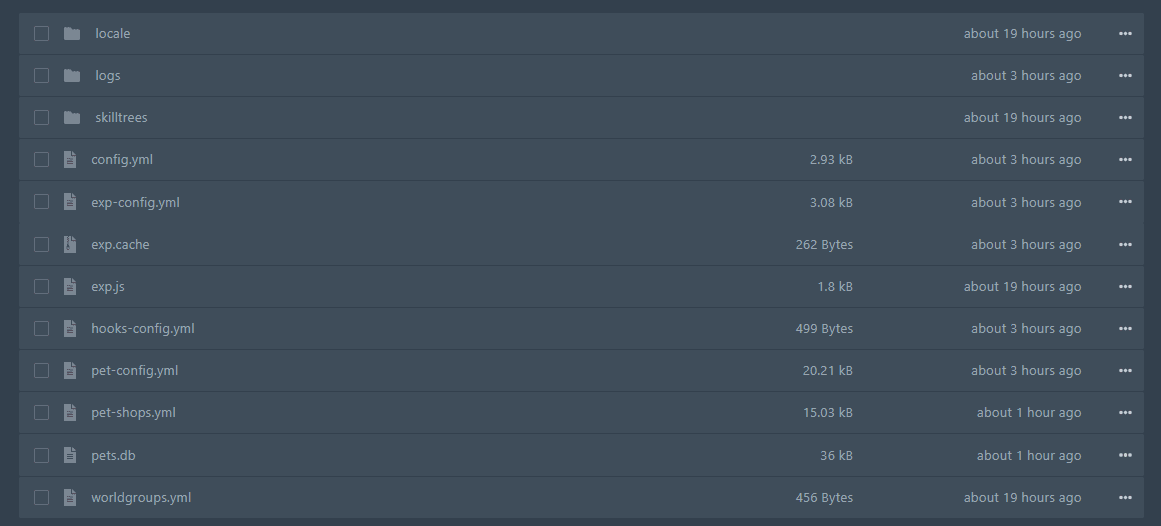The width and height of the screenshot is (1161, 526).
Task: Open worldgroups.yml for editing
Action: click(140, 497)
